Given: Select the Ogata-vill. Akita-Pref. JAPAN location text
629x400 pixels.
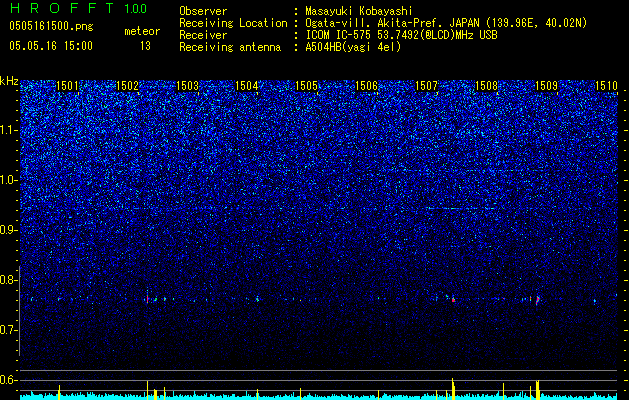Looking at the screenshot, I should pos(446,23).
